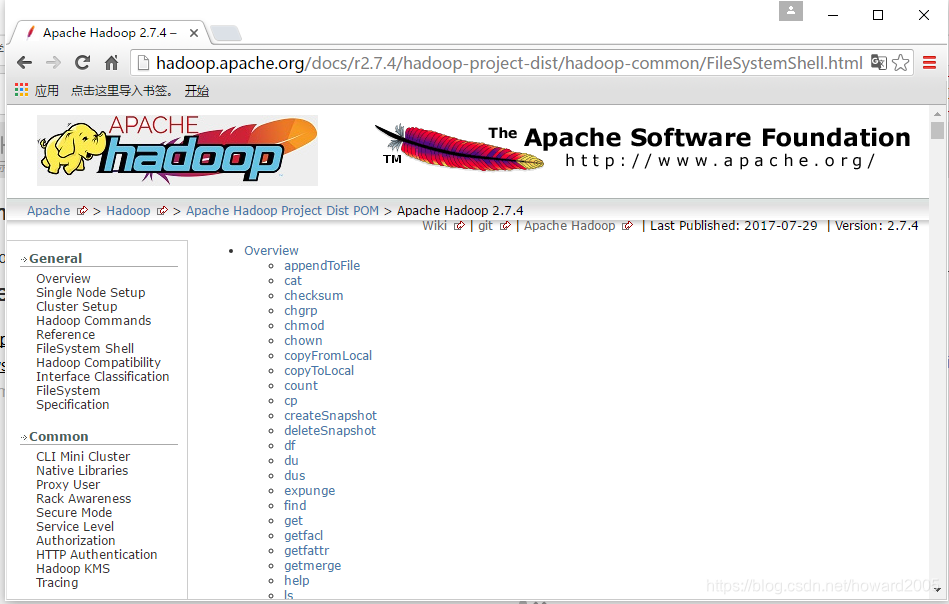Viewport: 949px width, 604px height.
Task: Jump to chmod command
Action: click(x=304, y=326)
